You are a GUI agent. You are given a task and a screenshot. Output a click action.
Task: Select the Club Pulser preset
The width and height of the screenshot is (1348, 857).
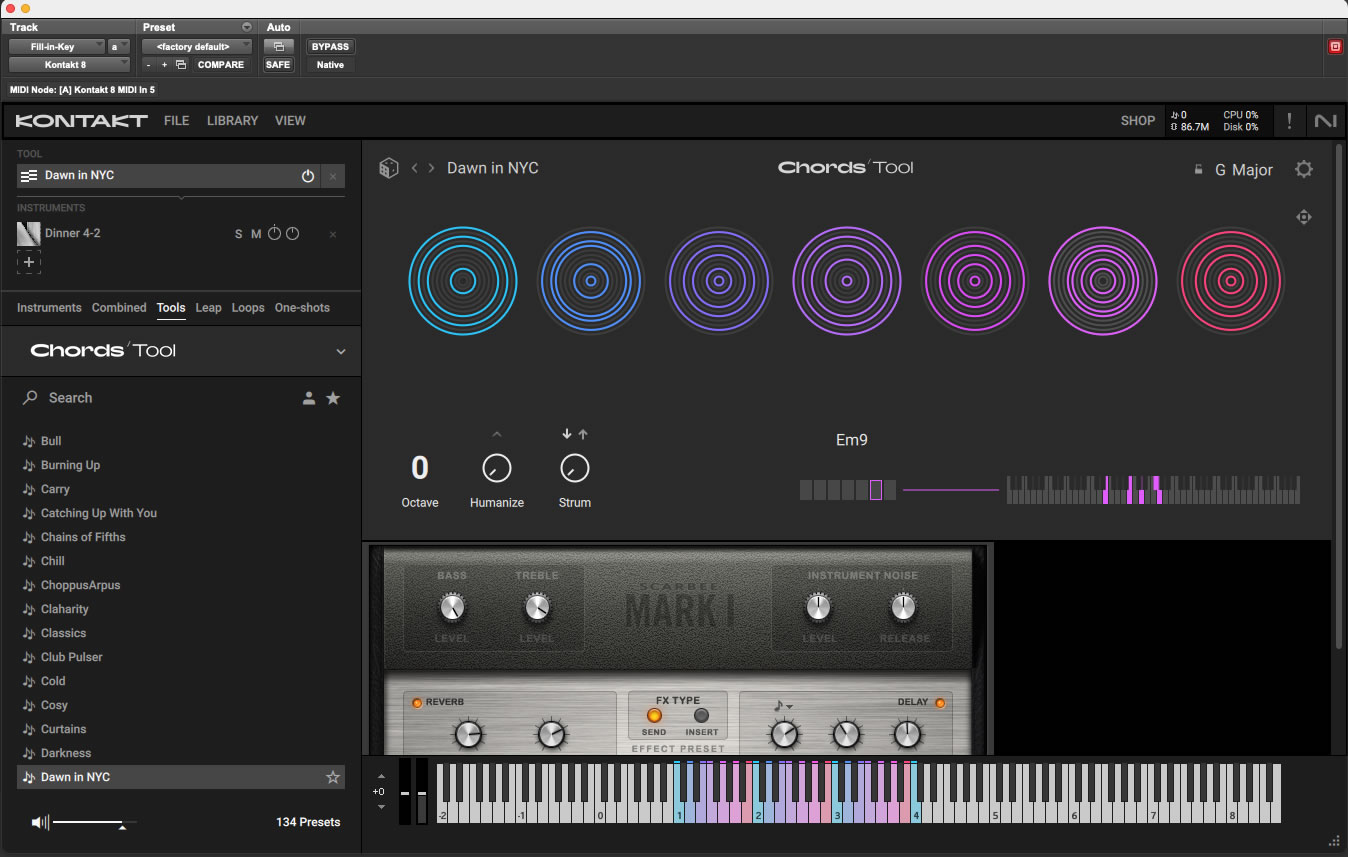(181, 657)
